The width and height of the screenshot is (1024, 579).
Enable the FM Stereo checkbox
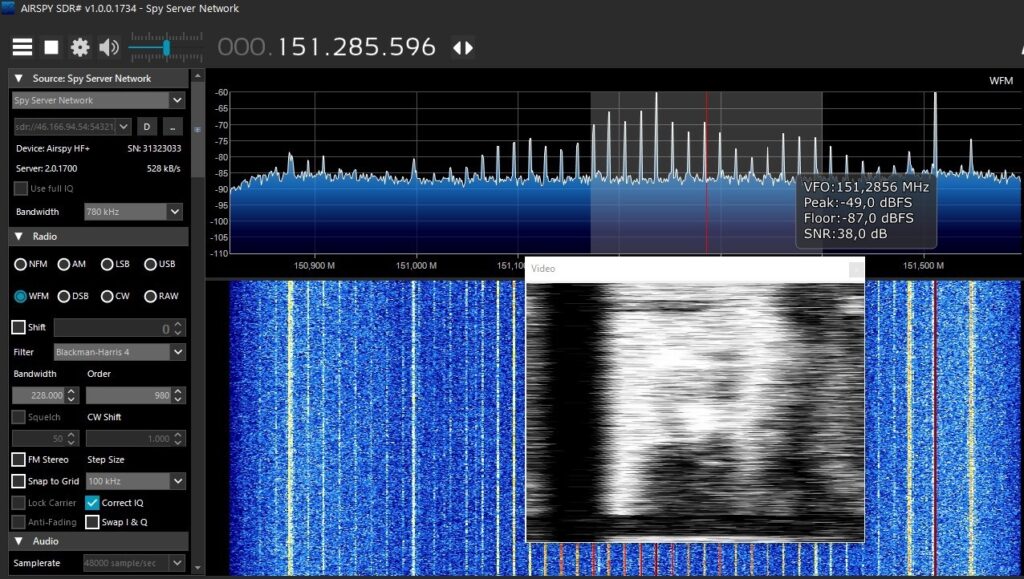tap(19, 459)
